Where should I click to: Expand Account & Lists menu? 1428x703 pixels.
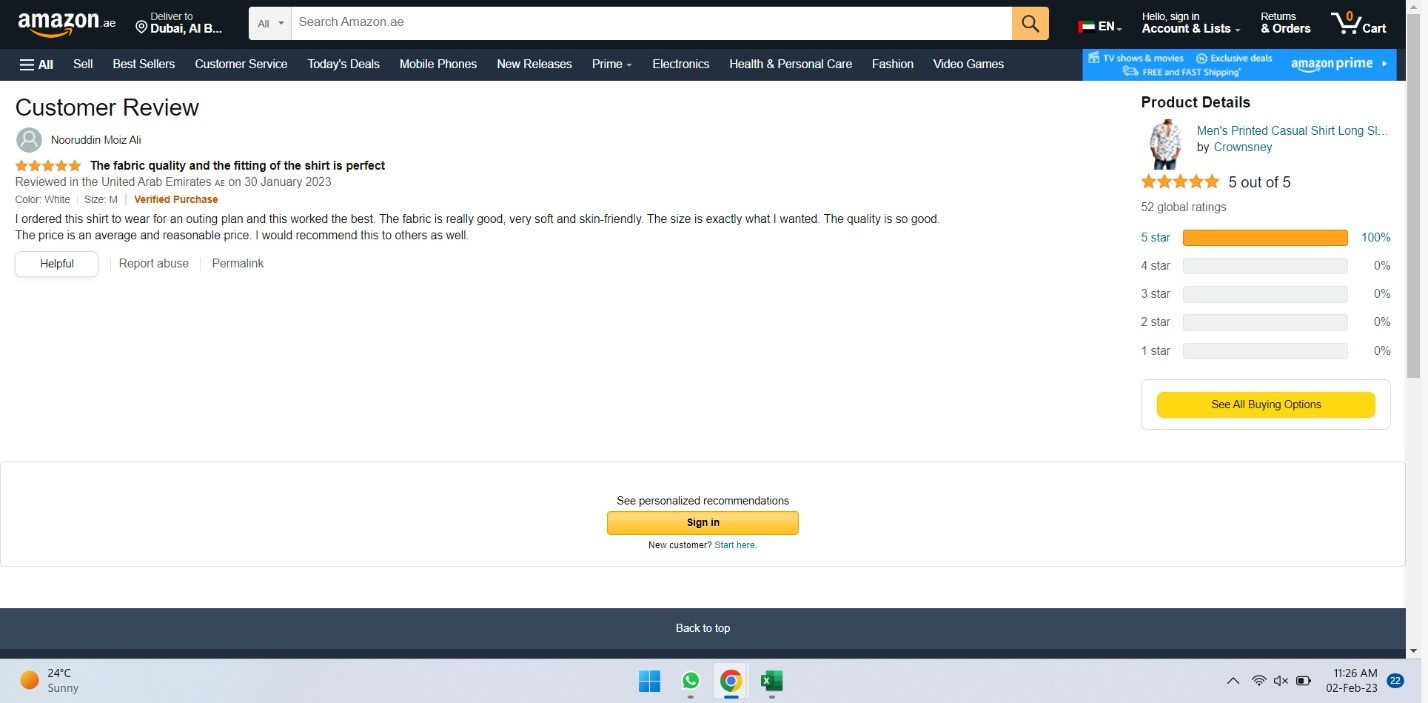tap(1190, 23)
